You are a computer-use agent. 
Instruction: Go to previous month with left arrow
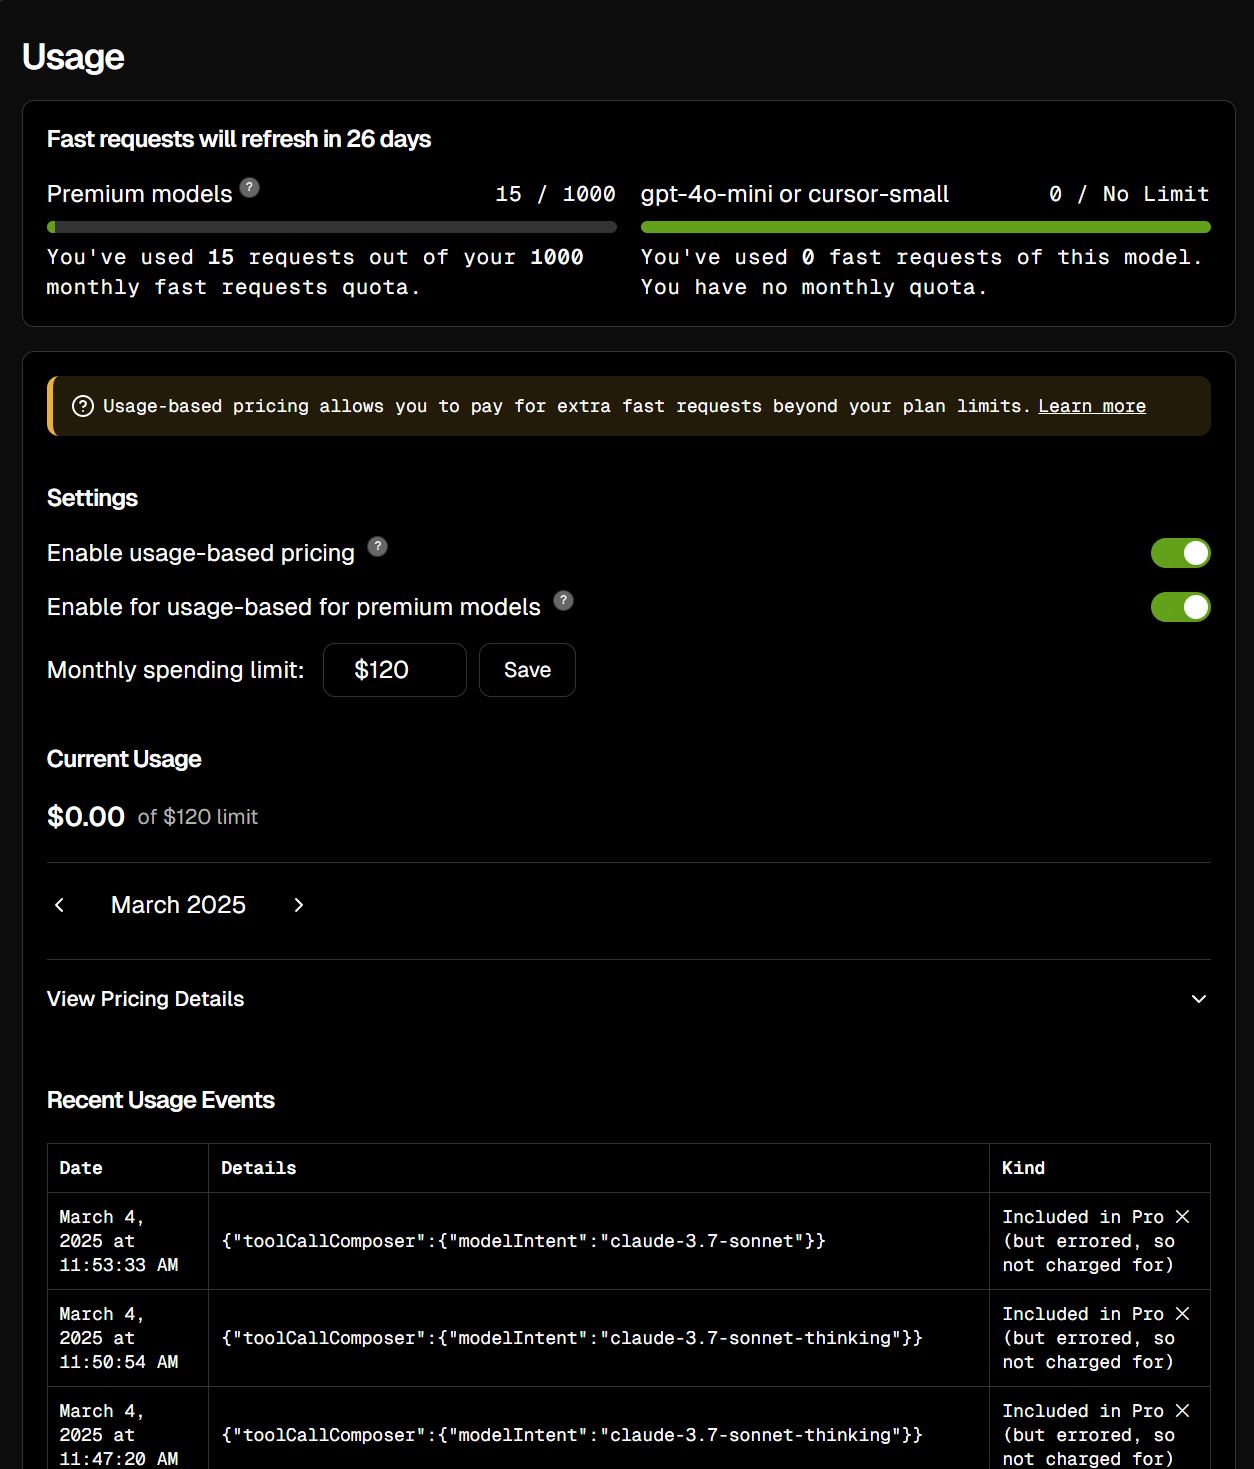click(59, 905)
